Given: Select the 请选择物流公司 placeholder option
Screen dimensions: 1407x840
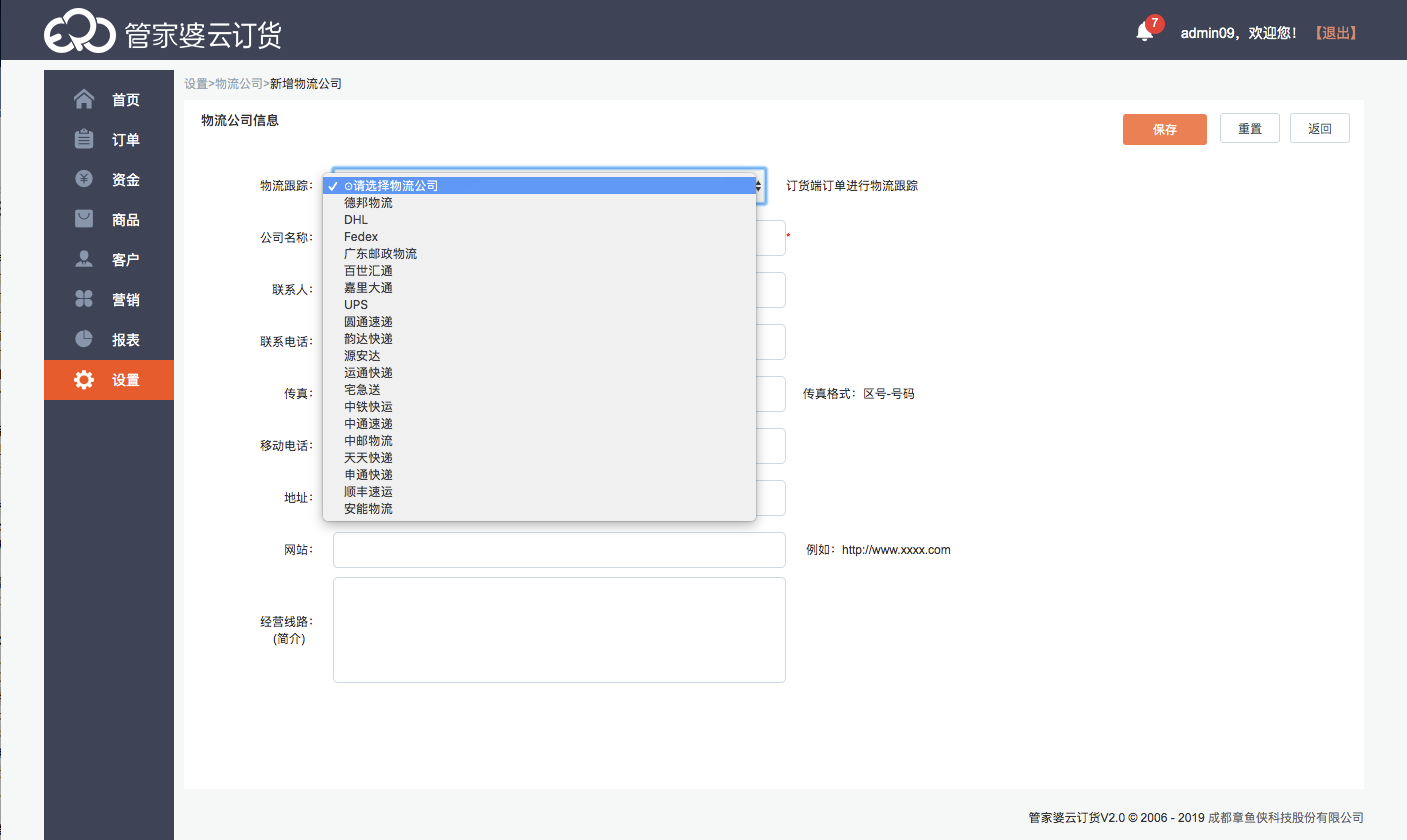Looking at the screenshot, I should tap(539, 186).
